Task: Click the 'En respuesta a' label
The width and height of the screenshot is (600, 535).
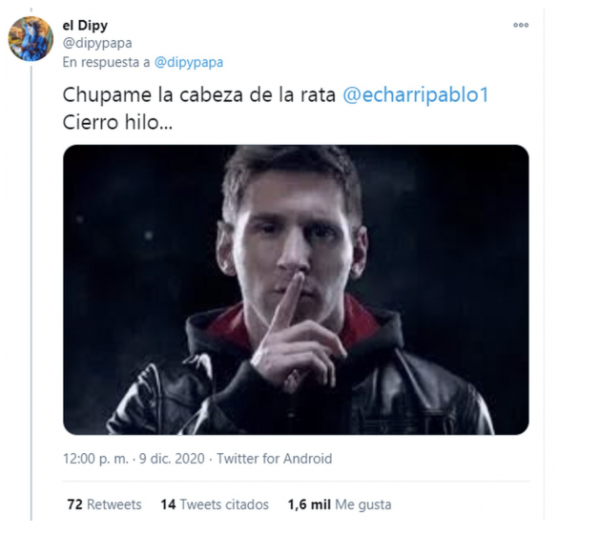Action: [x=106, y=62]
